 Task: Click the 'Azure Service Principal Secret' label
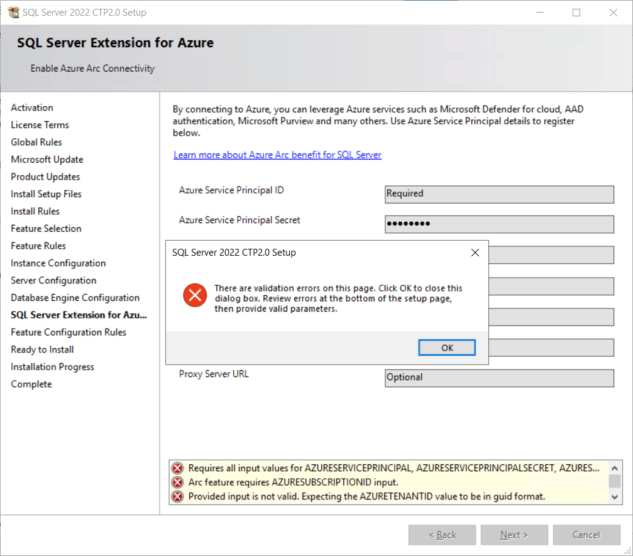(x=239, y=220)
